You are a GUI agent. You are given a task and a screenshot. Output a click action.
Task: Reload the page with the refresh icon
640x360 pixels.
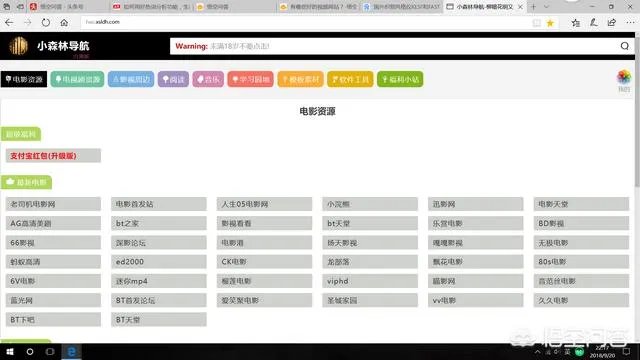(46, 23)
